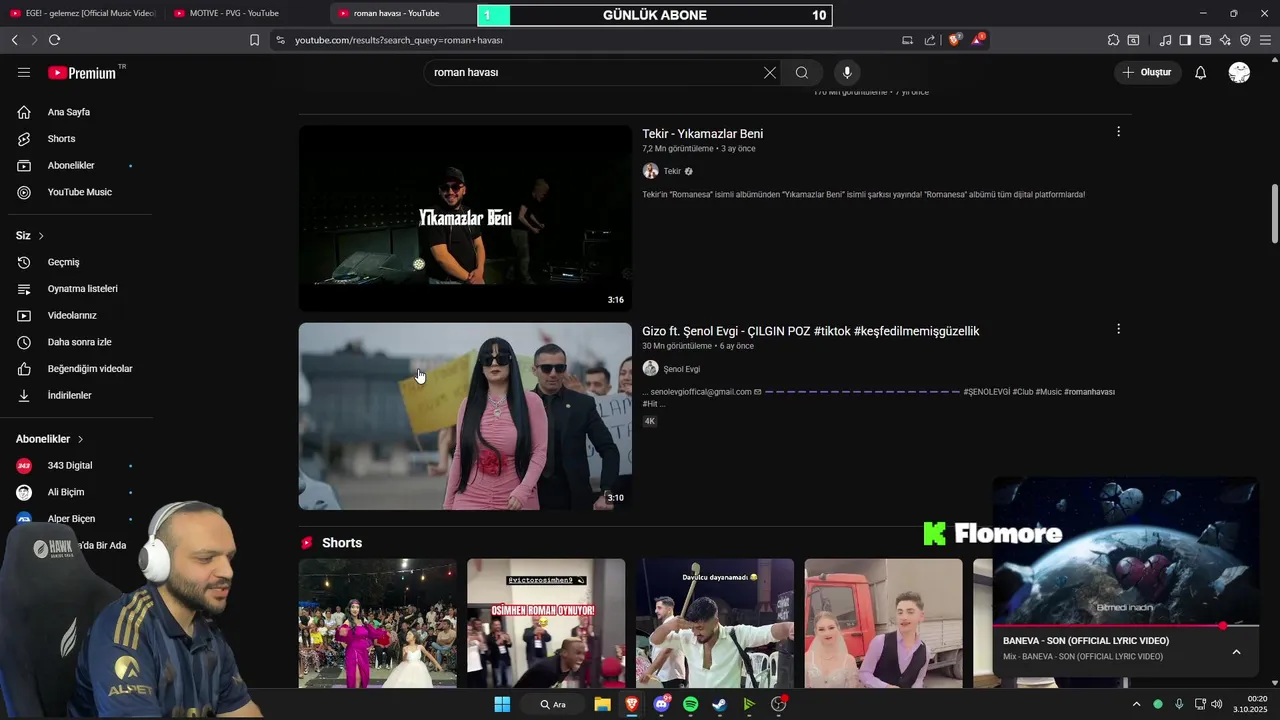Show hidden system tray icons chevron
Screen dimensions: 1280x720
pyautogui.click(x=1136, y=704)
